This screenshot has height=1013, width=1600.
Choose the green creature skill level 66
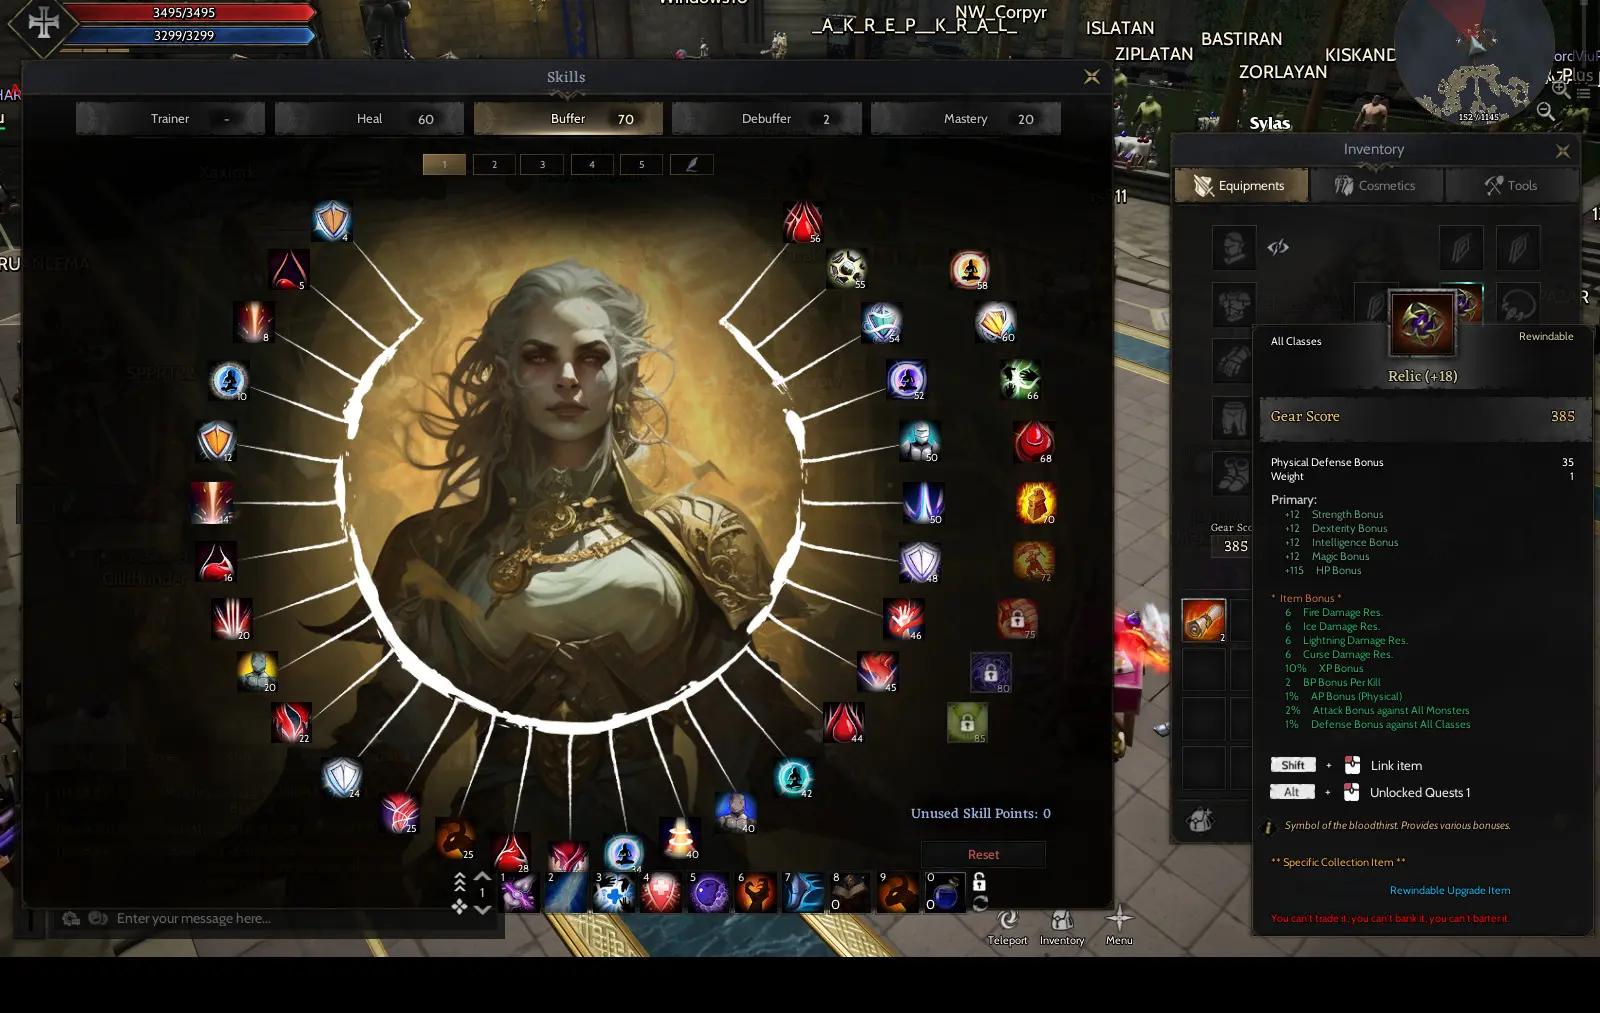click(1020, 380)
